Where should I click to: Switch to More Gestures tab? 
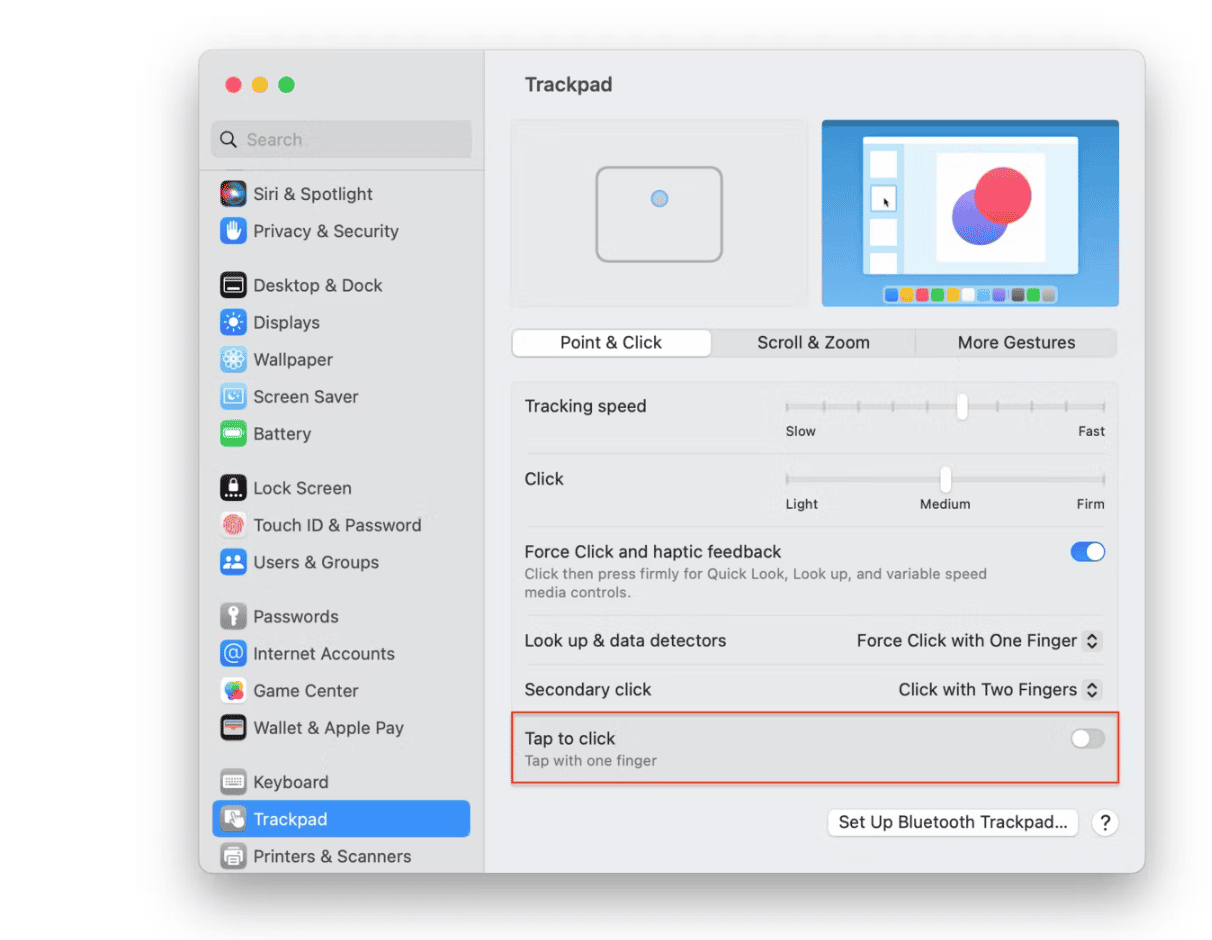click(x=1016, y=343)
